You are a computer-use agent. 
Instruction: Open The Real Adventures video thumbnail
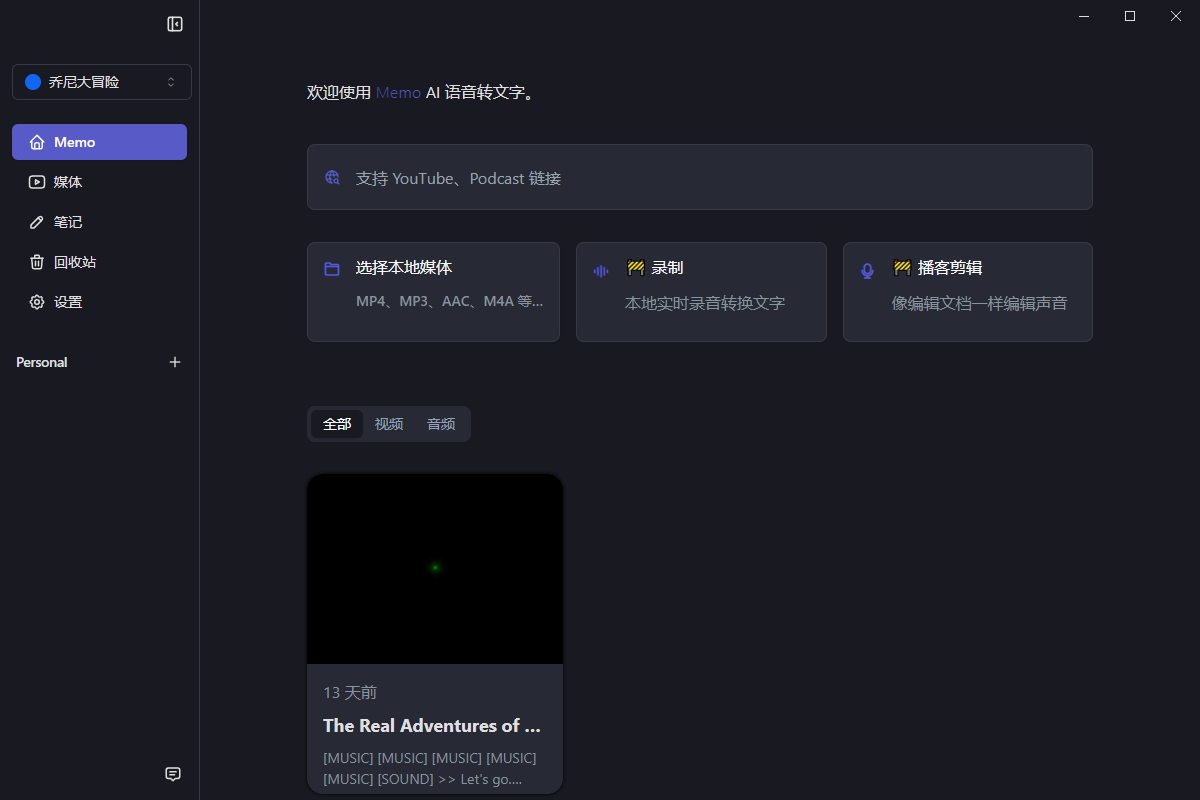point(435,568)
